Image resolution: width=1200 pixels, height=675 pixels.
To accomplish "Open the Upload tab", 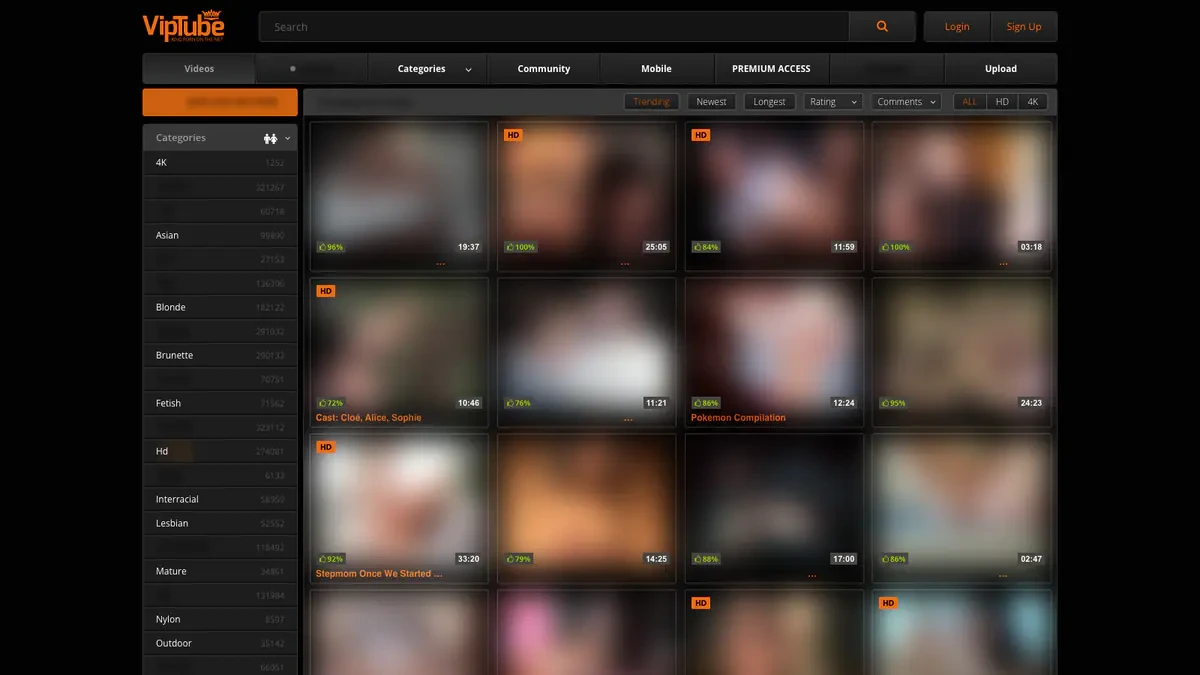I will click(1001, 69).
